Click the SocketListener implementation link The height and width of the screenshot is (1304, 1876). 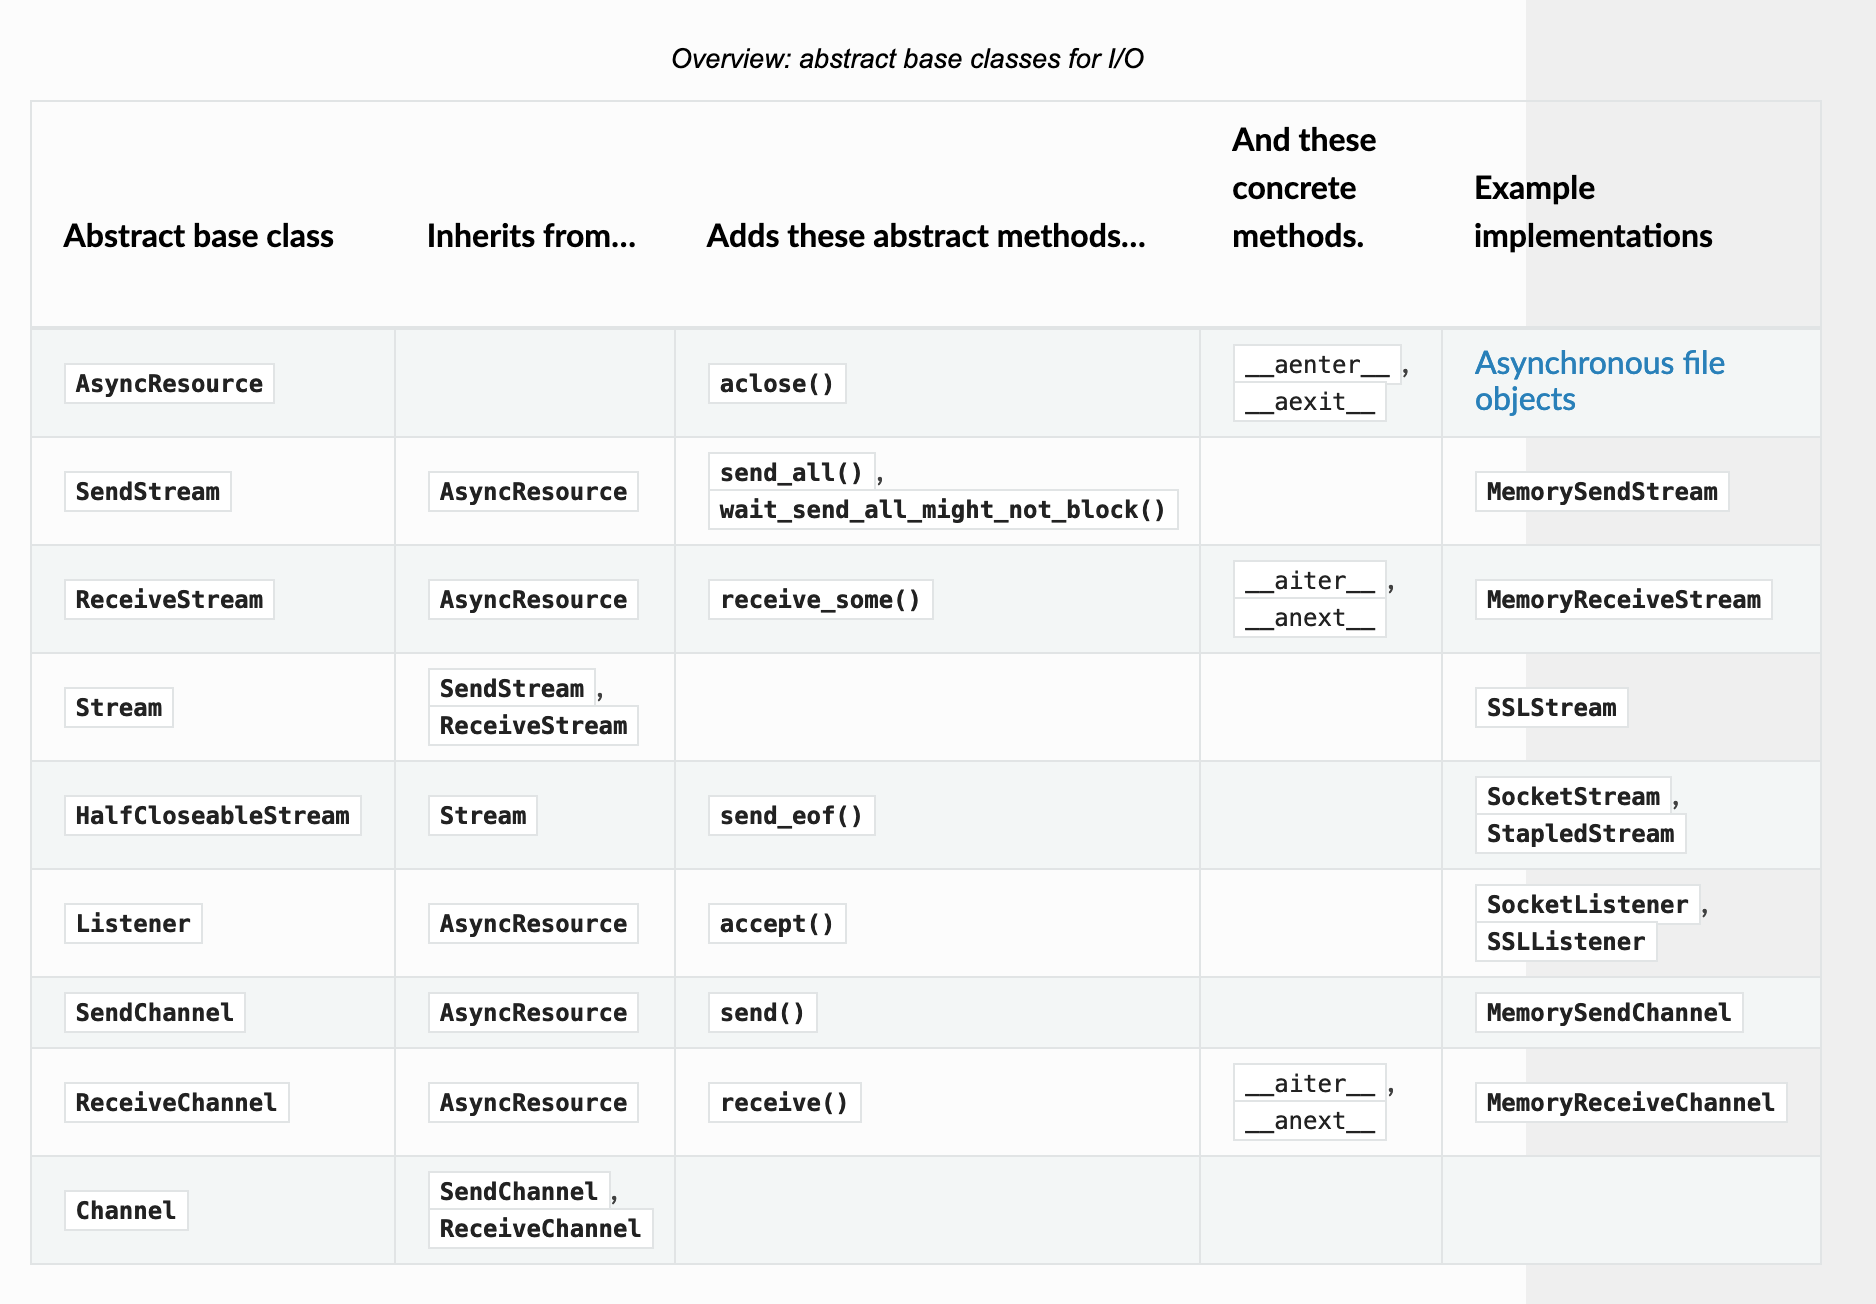pos(1586,905)
